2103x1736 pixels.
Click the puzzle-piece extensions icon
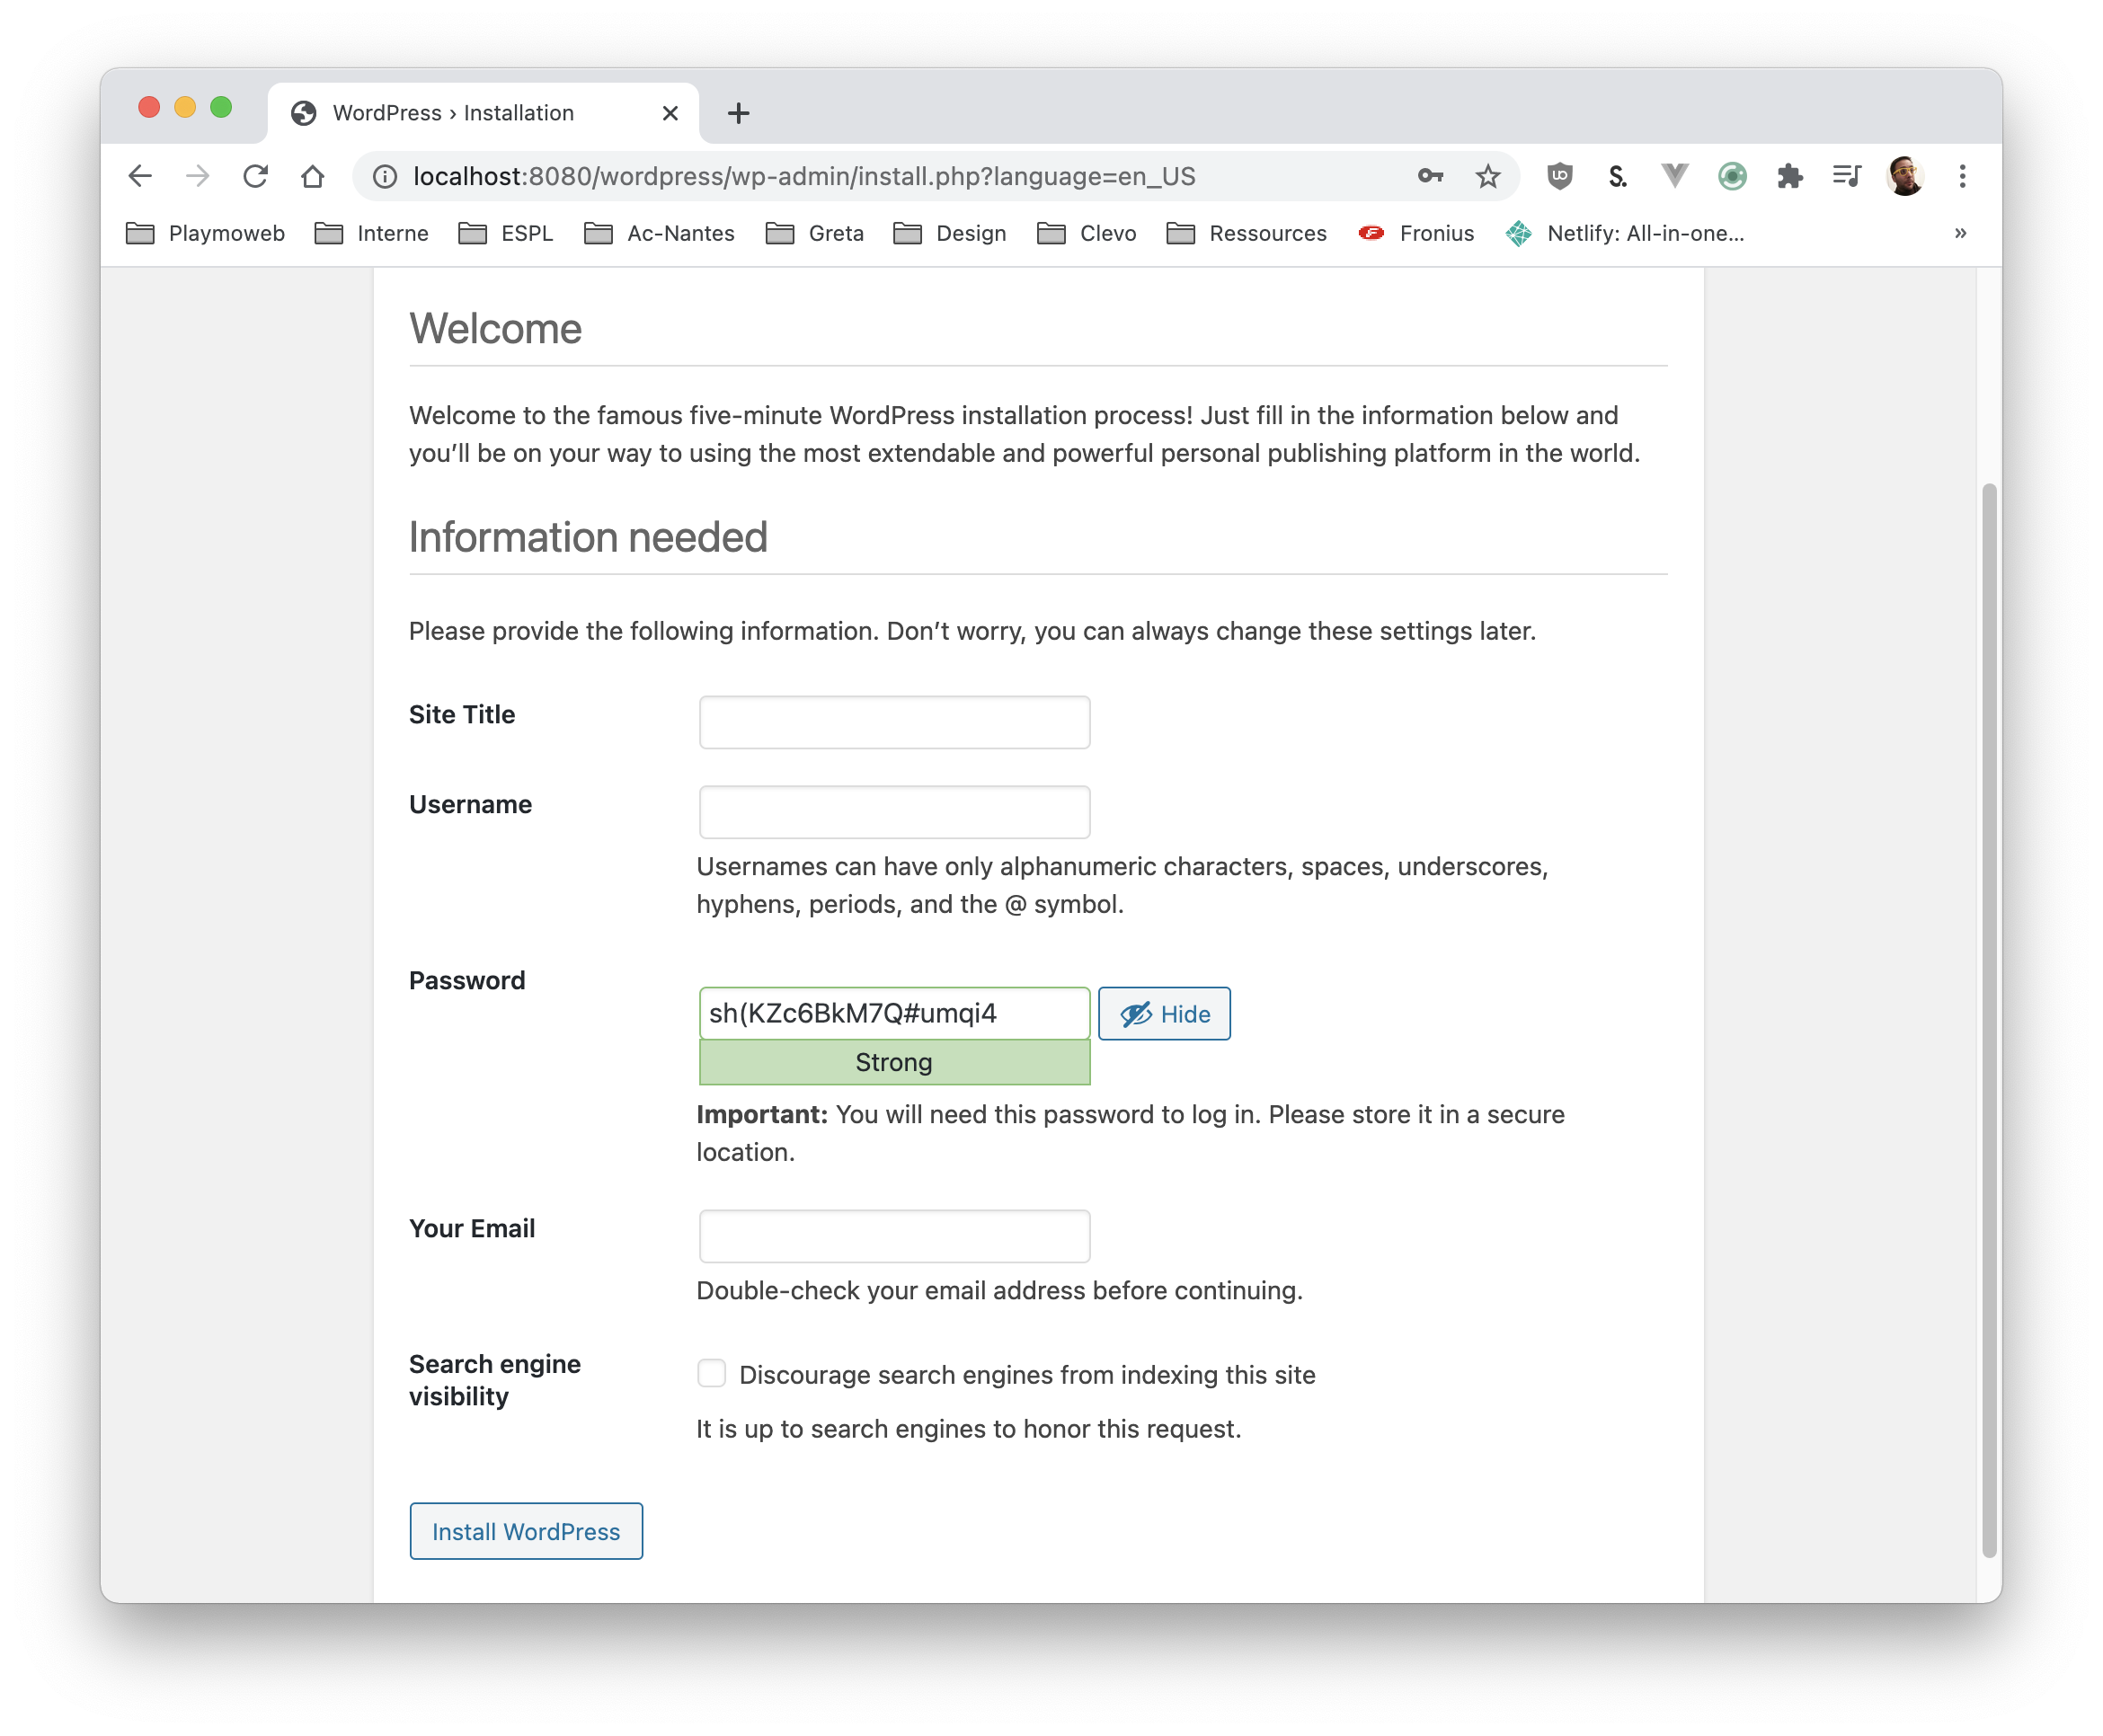[1789, 176]
